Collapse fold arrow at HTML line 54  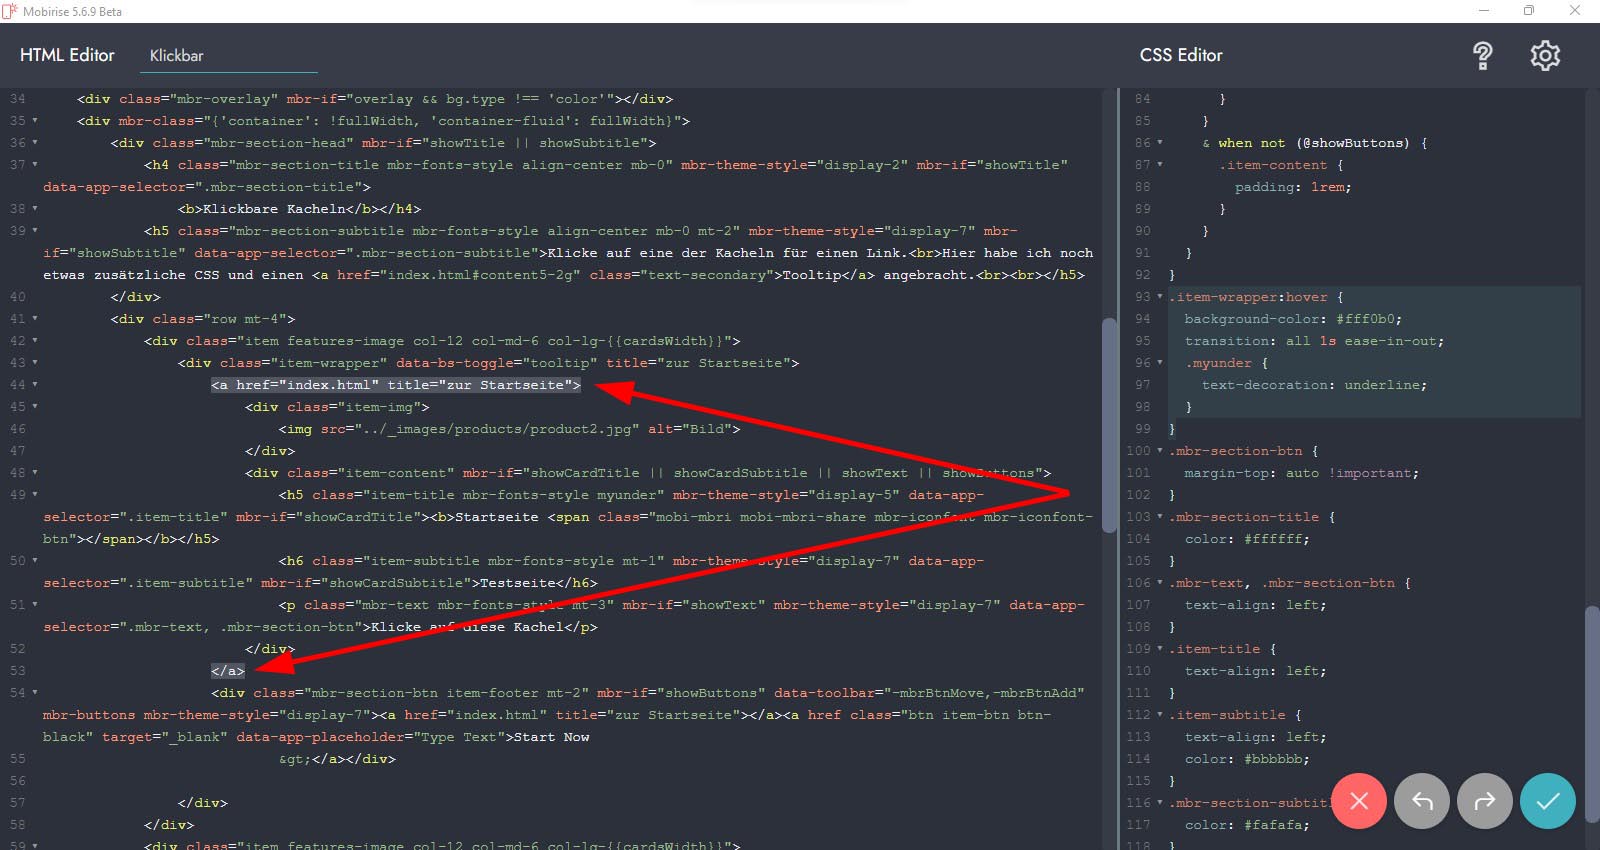click(35, 693)
